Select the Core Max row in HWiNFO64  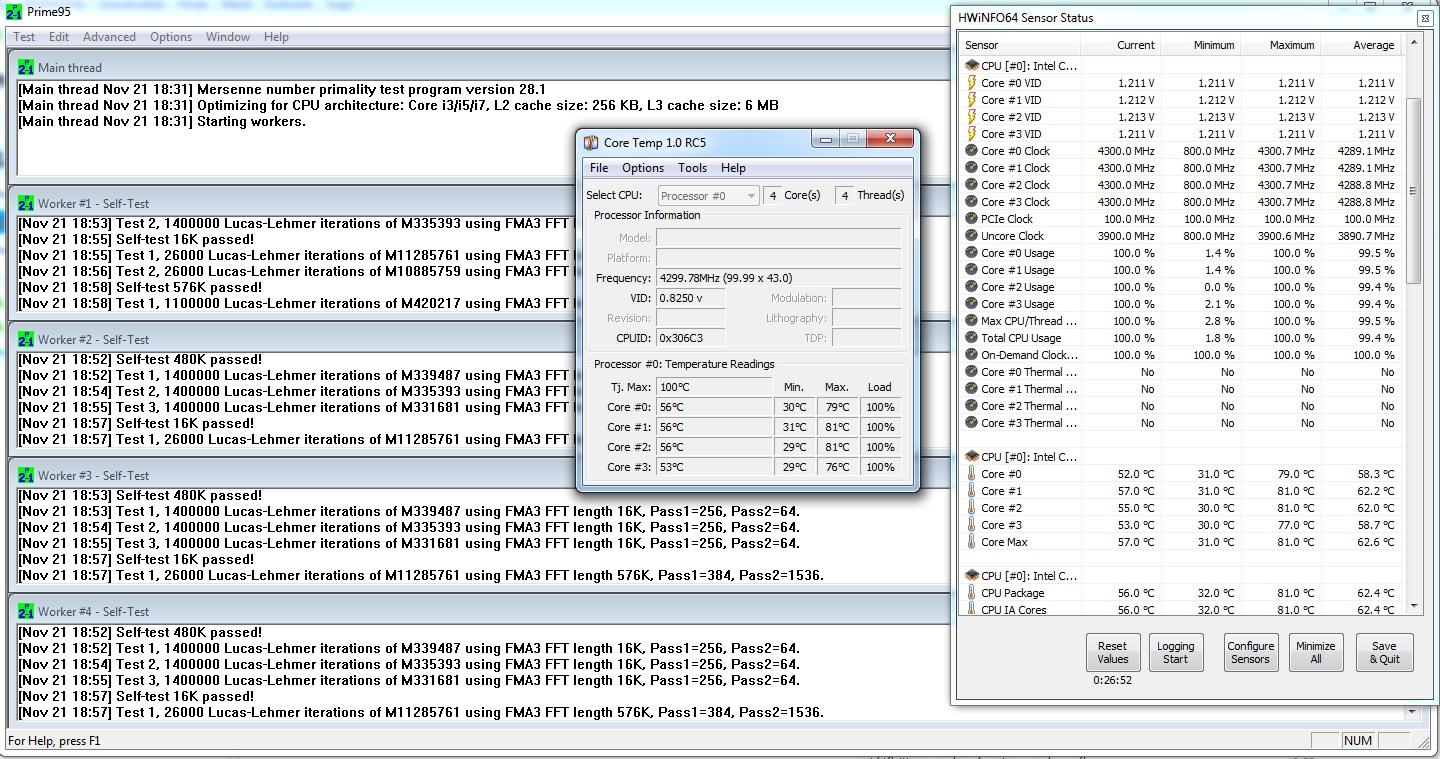pyautogui.click(x=1181, y=542)
